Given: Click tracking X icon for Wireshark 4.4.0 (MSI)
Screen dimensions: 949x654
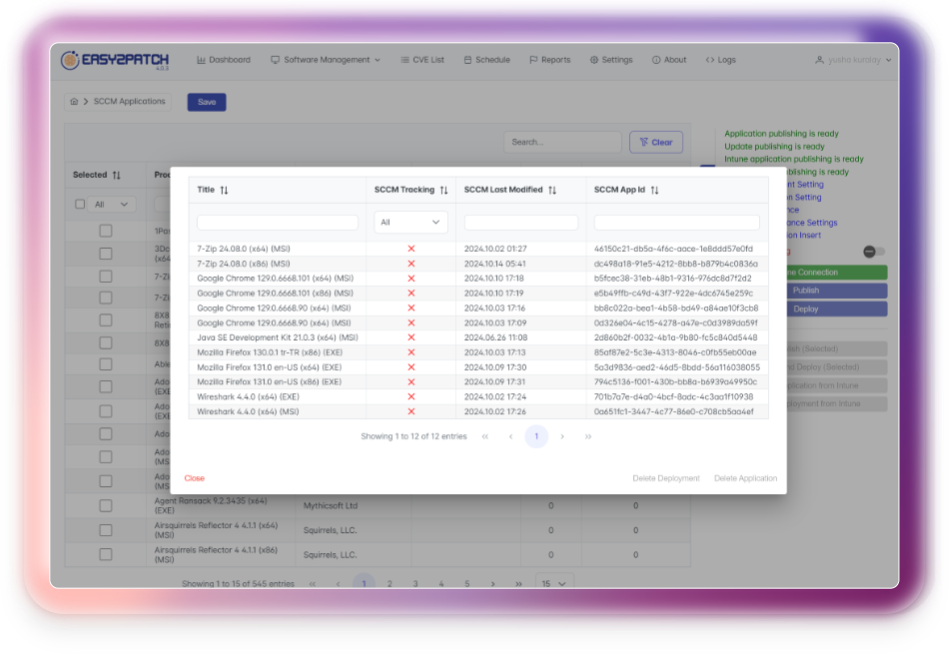Looking at the screenshot, I should click(411, 411).
